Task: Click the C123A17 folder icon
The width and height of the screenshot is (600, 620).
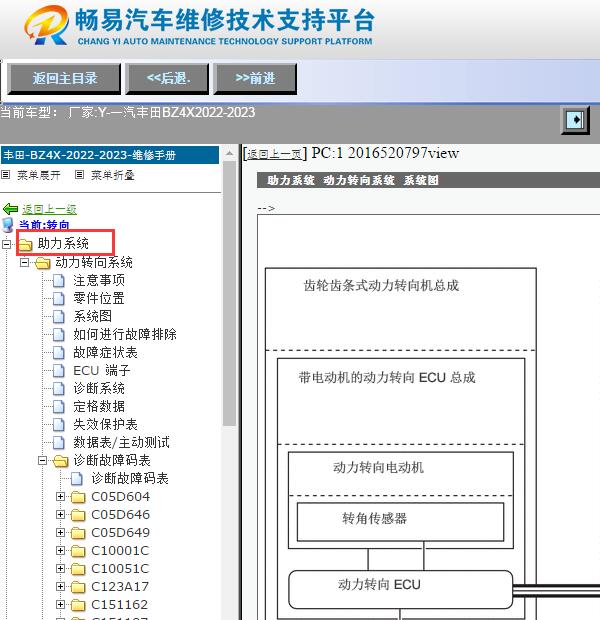Action: tap(78, 587)
